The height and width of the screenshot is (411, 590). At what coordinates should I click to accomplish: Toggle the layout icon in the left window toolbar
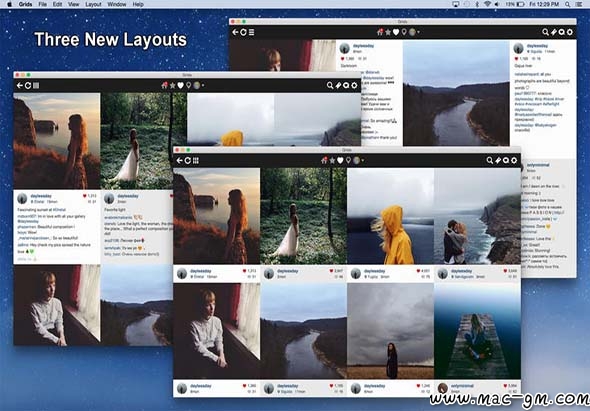(36, 85)
